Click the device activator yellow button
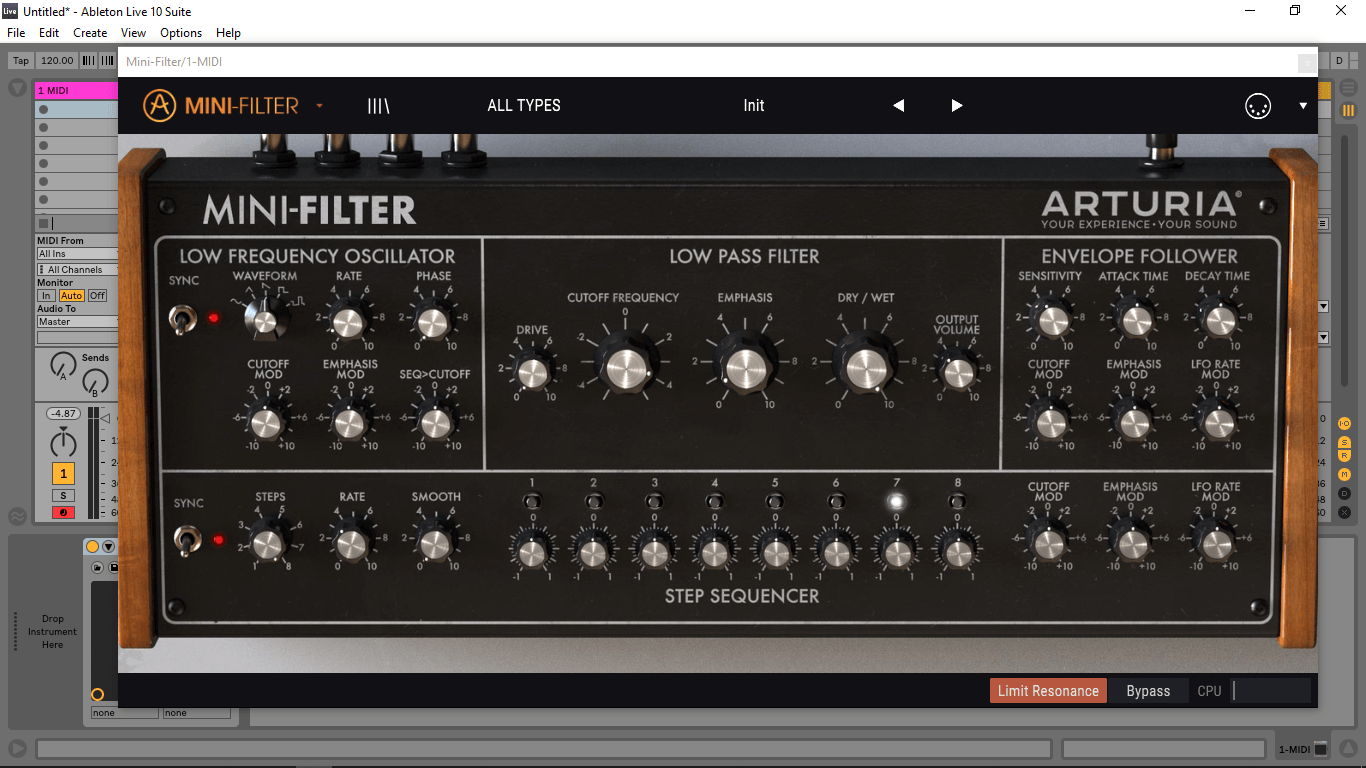The height and width of the screenshot is (768, 1366). [x=93, y=547]
